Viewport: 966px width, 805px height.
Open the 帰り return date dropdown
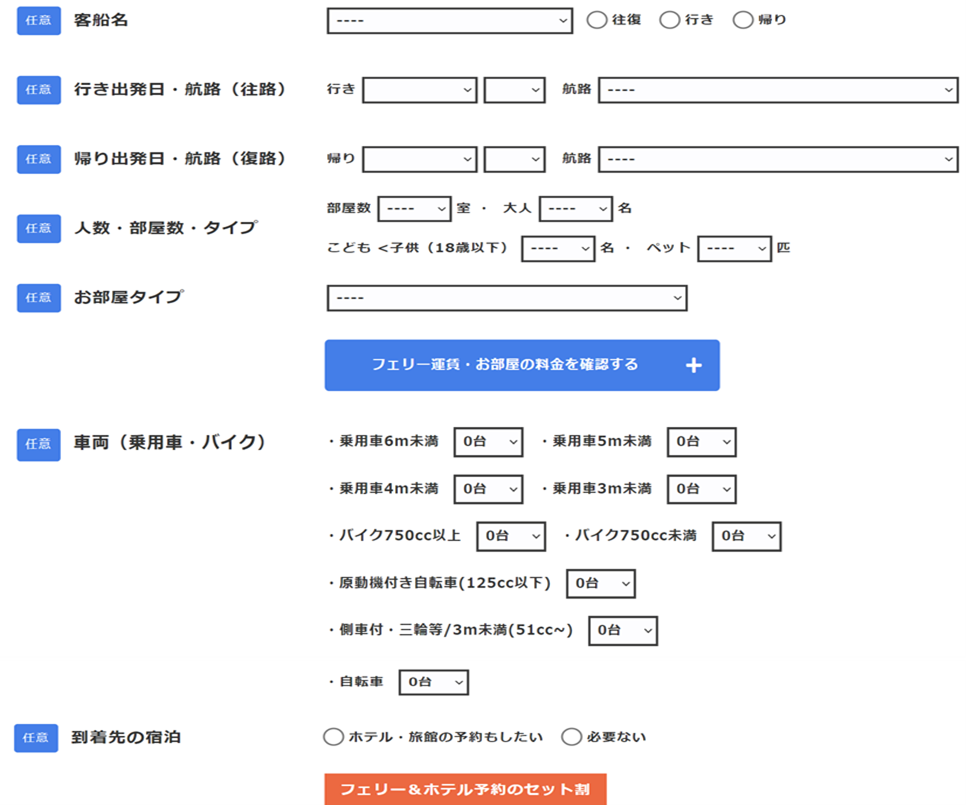click(x=420, y=159)
